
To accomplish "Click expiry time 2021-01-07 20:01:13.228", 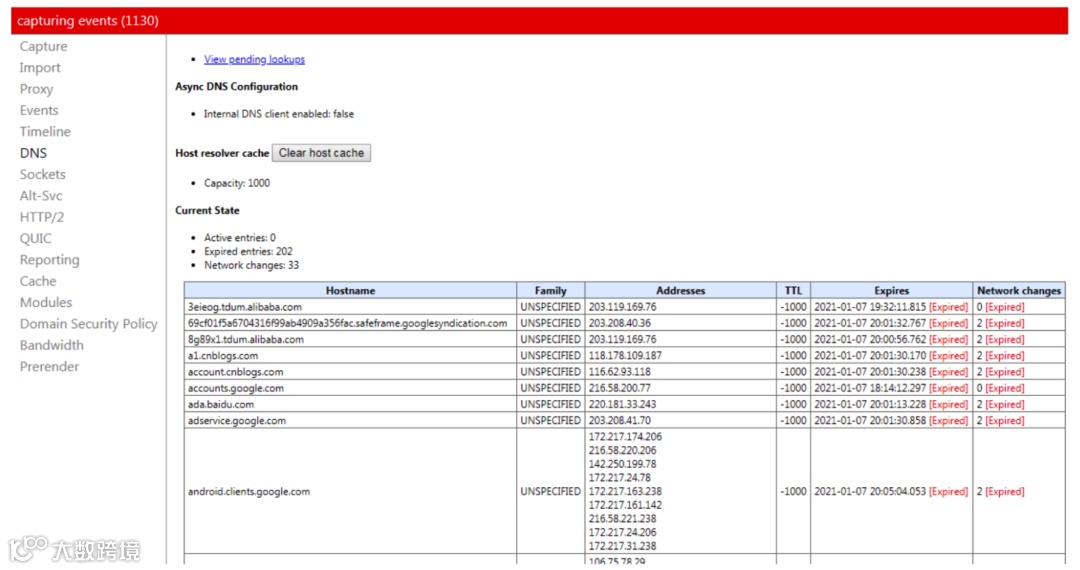I will [870, 404].
